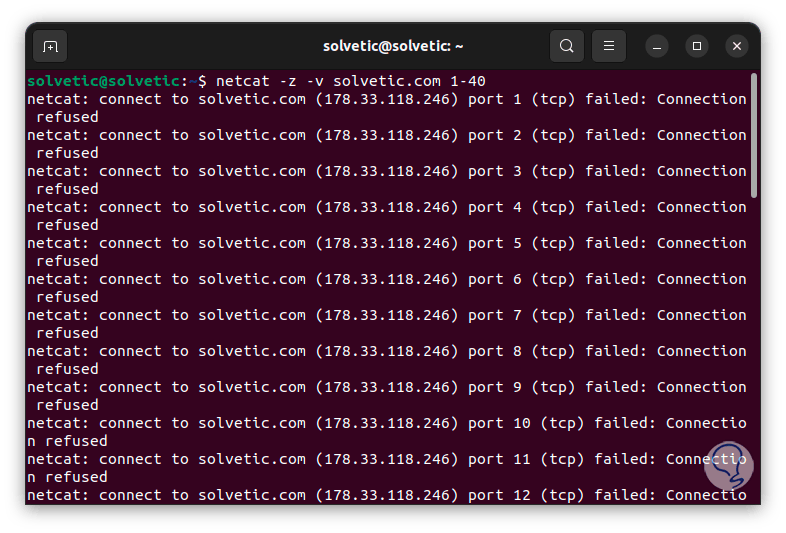Click the terminal vertical scrollbar thumb
Image resolution: width=786 pixels, height=533 pixels.
click(754, 135)
